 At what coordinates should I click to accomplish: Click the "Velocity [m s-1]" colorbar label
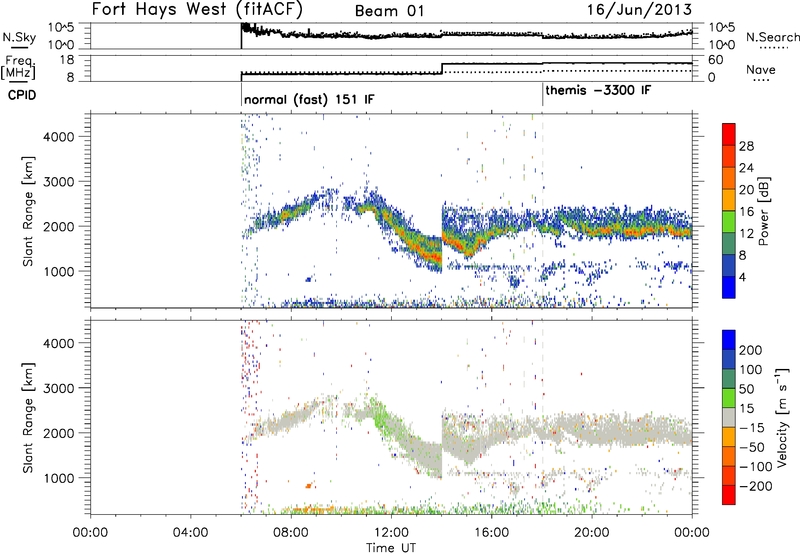tap(782, 417)
